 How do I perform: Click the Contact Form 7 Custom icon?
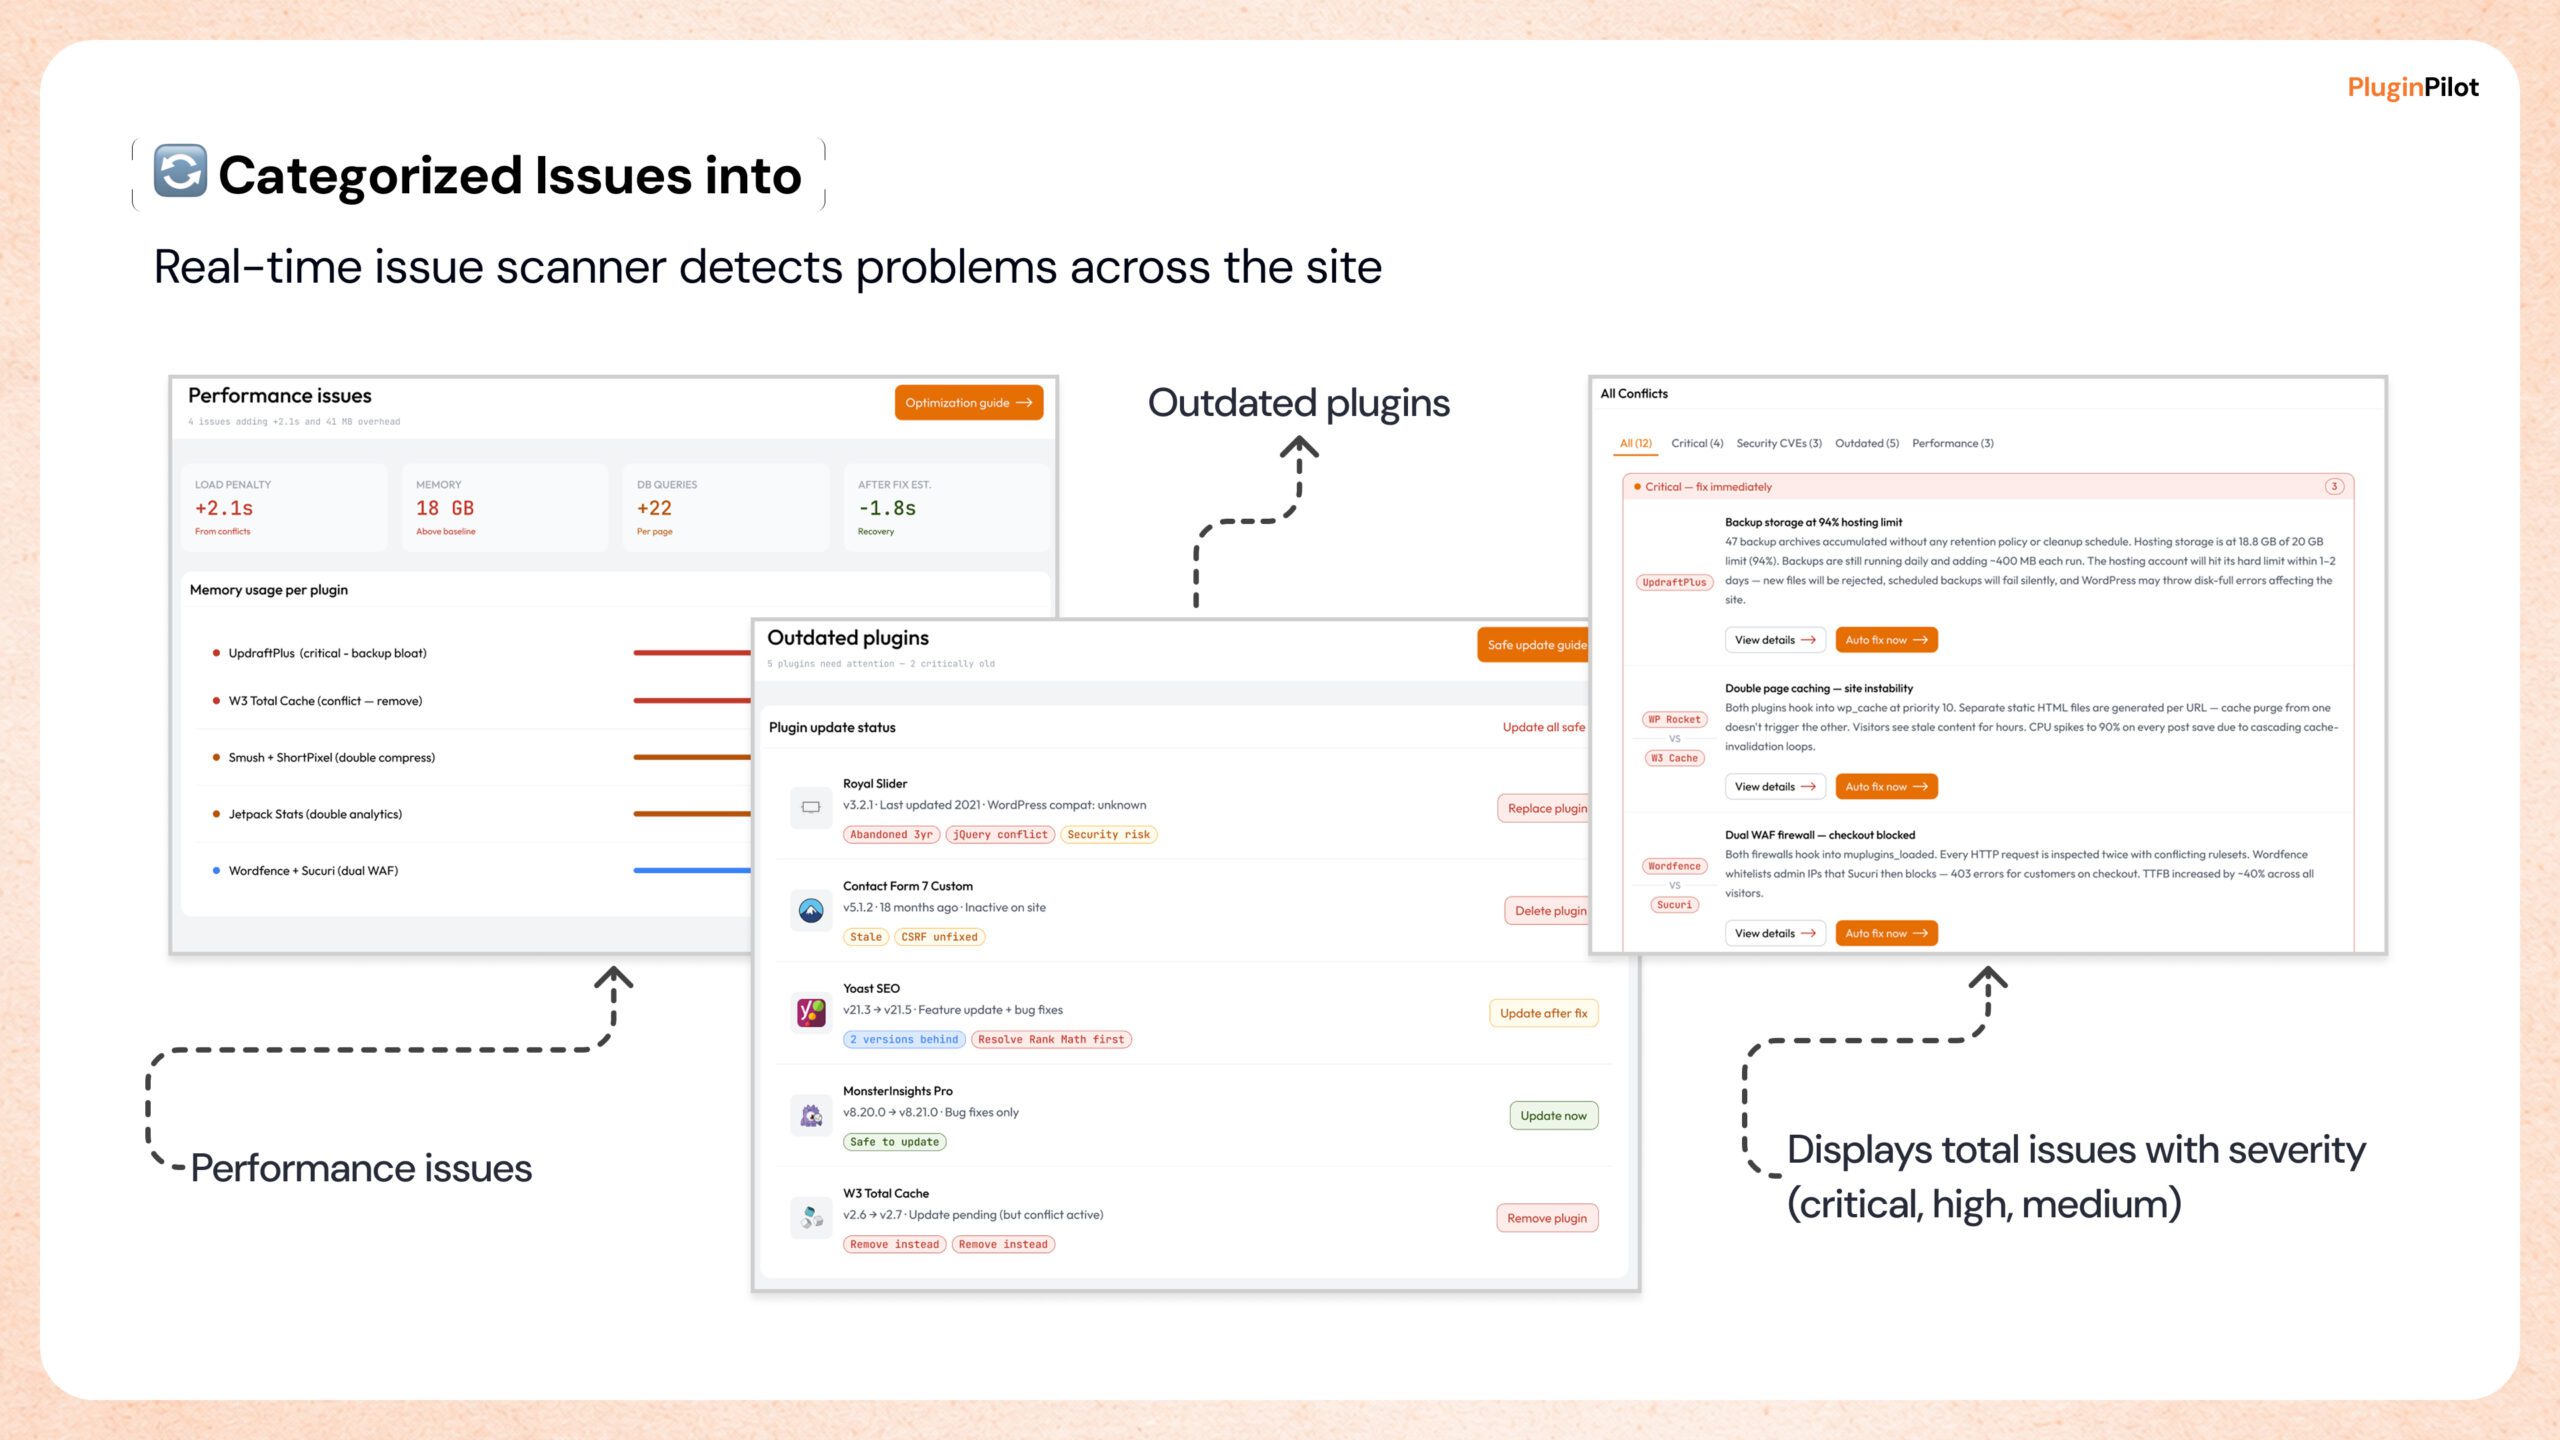[x=811, y=910]
